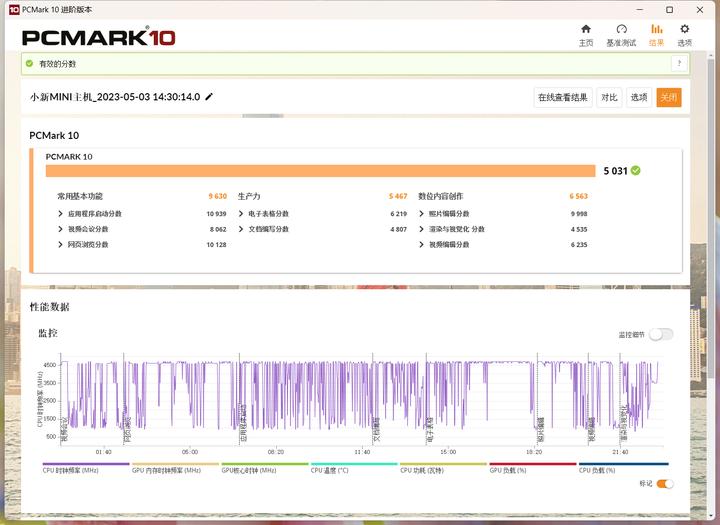Expand the 电子表格分数 row
The height and width of the screenshot is (525, 720).
pos(240,214)
